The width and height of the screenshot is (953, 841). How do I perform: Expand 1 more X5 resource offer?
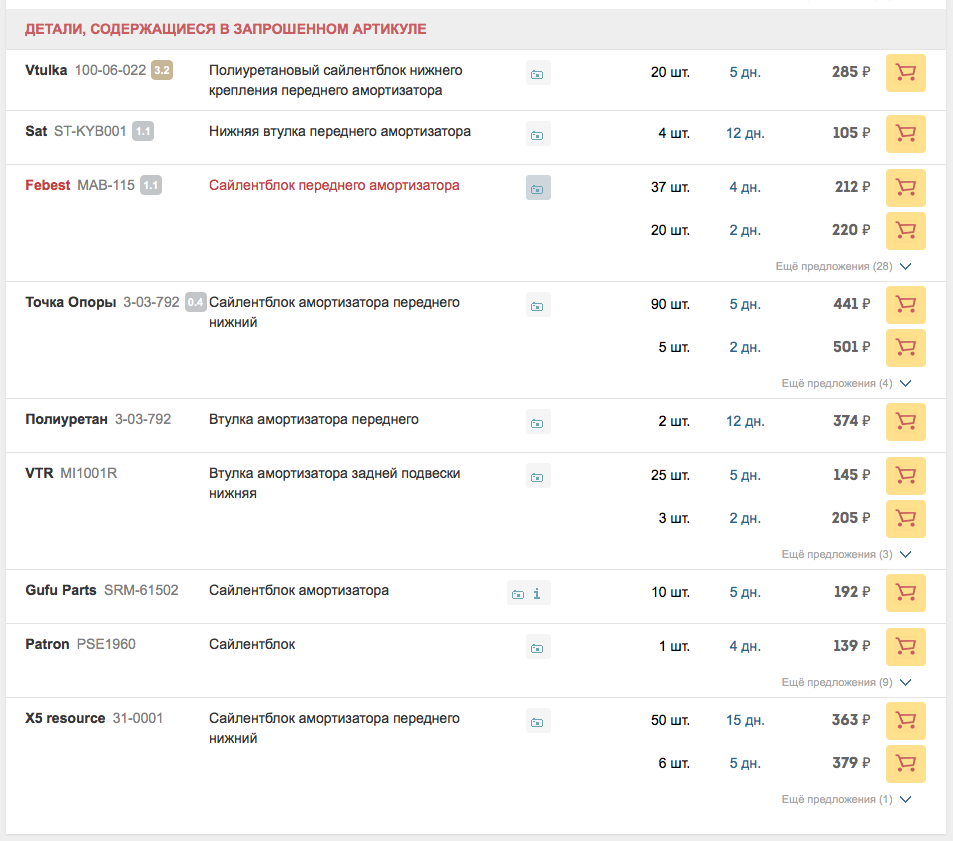pos(846,800)
